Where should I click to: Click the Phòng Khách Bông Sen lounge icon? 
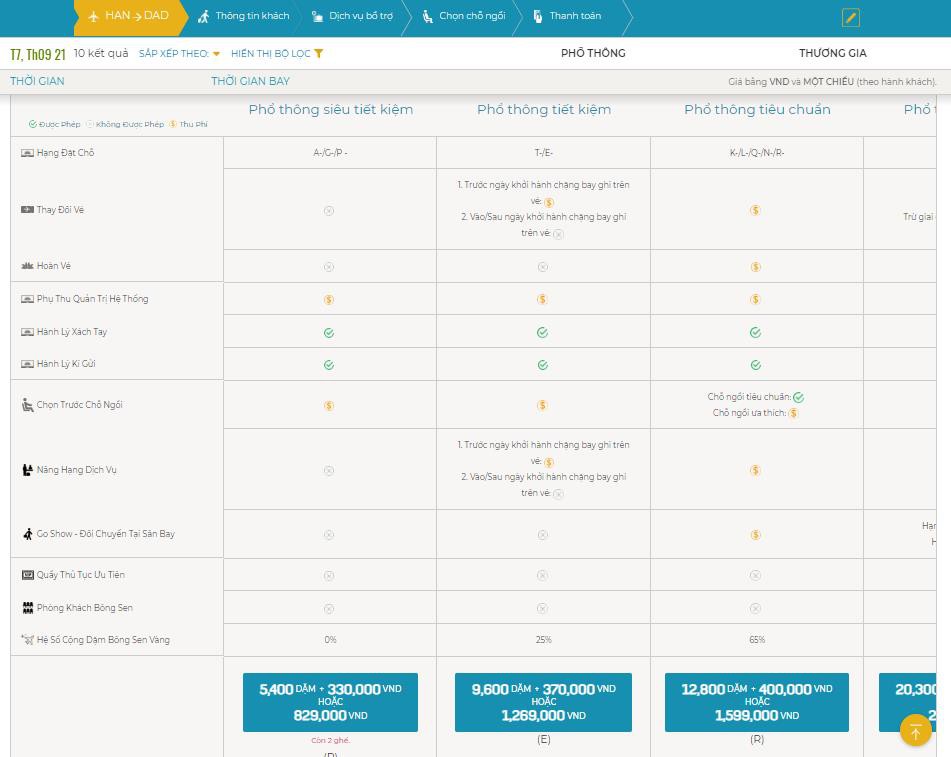coord(28,608)
